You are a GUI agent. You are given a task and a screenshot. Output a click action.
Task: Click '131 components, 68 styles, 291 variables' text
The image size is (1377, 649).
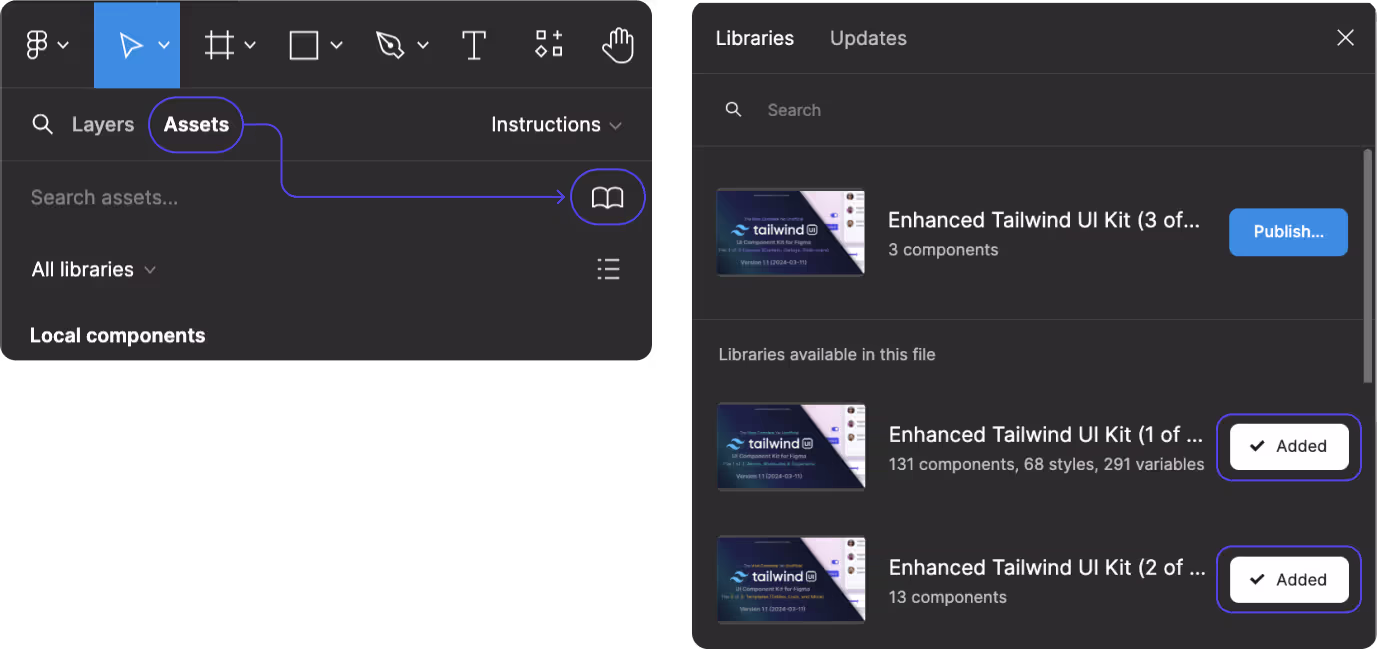(1046, 464)
